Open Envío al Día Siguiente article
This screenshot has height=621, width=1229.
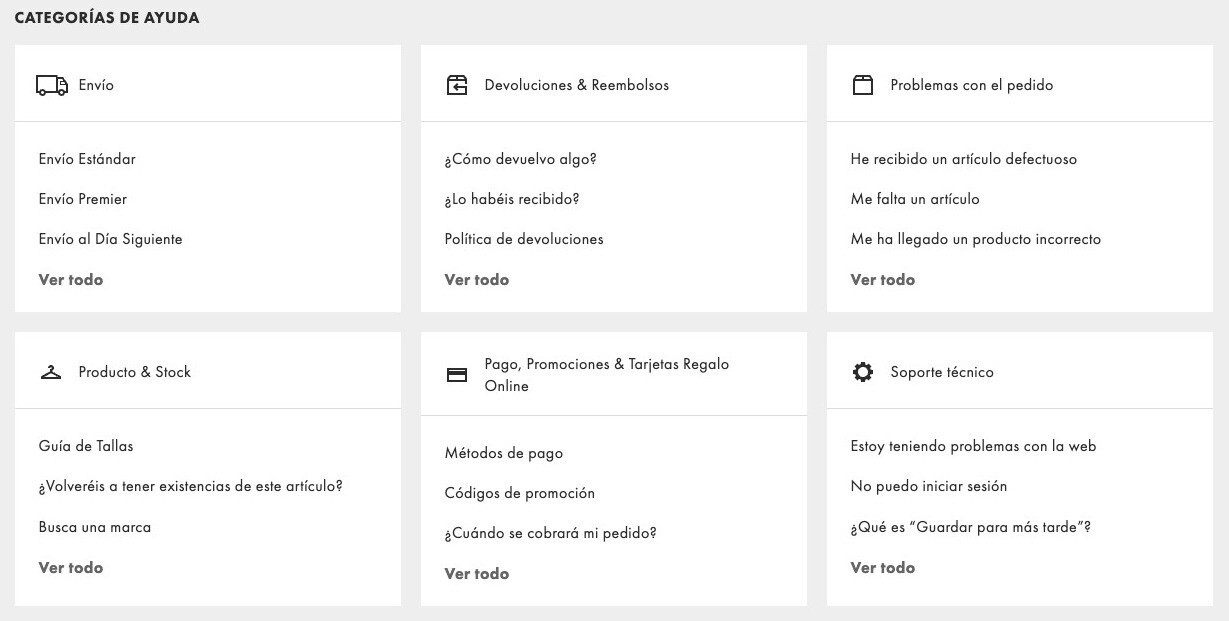(111, 239)
